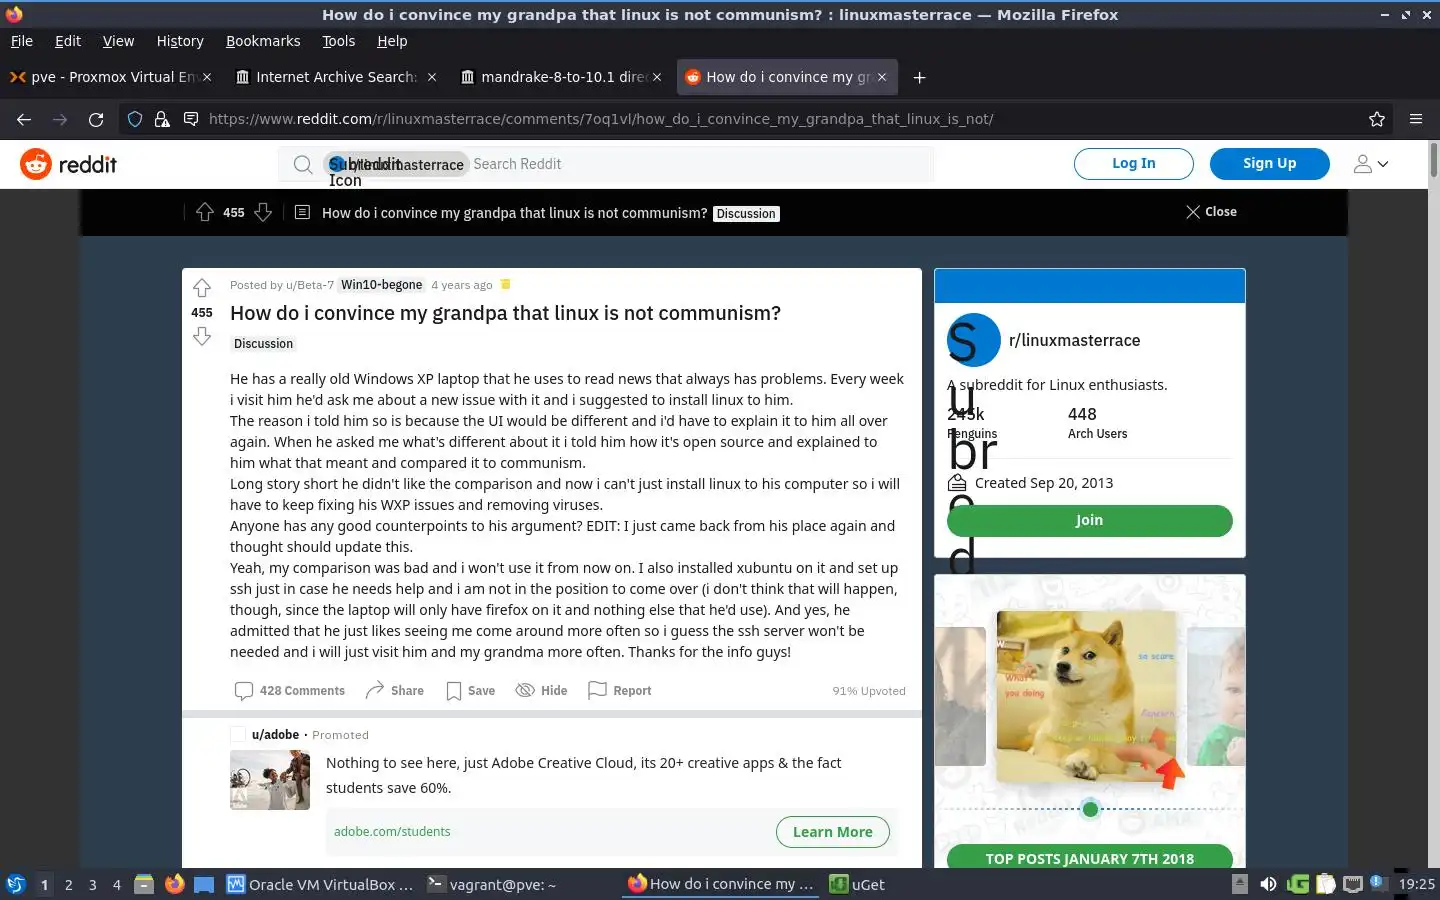Open the desktop start menu icon
1440x900 pixels.
tap(15, 884)
